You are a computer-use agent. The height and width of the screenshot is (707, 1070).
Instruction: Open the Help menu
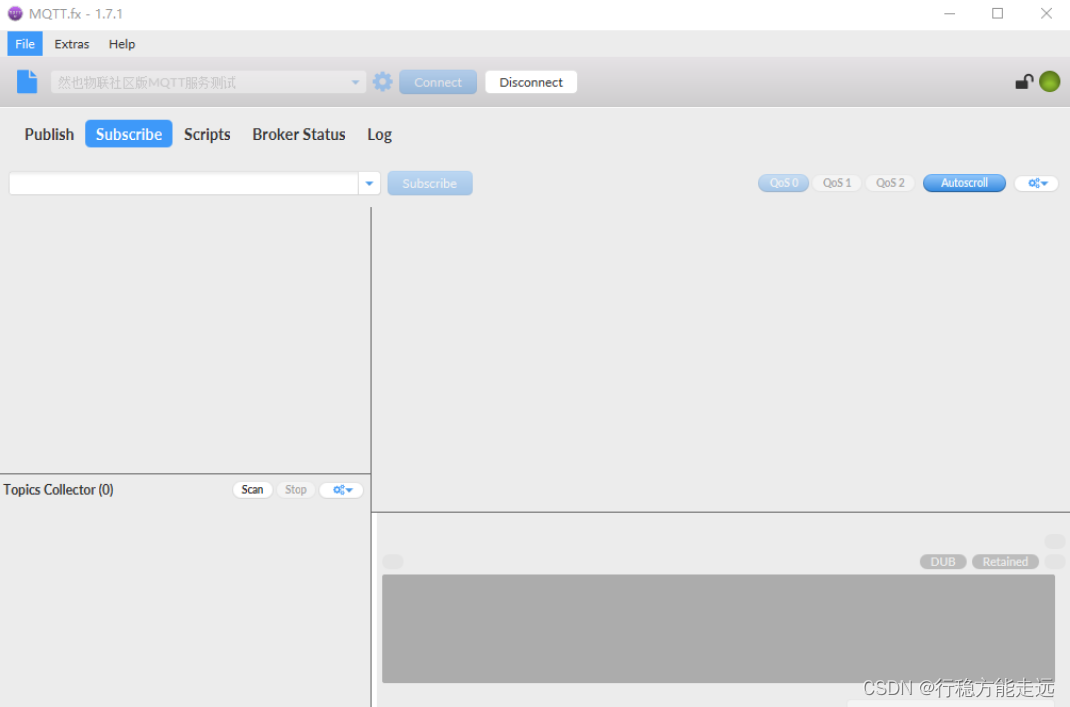coord(121,44)
